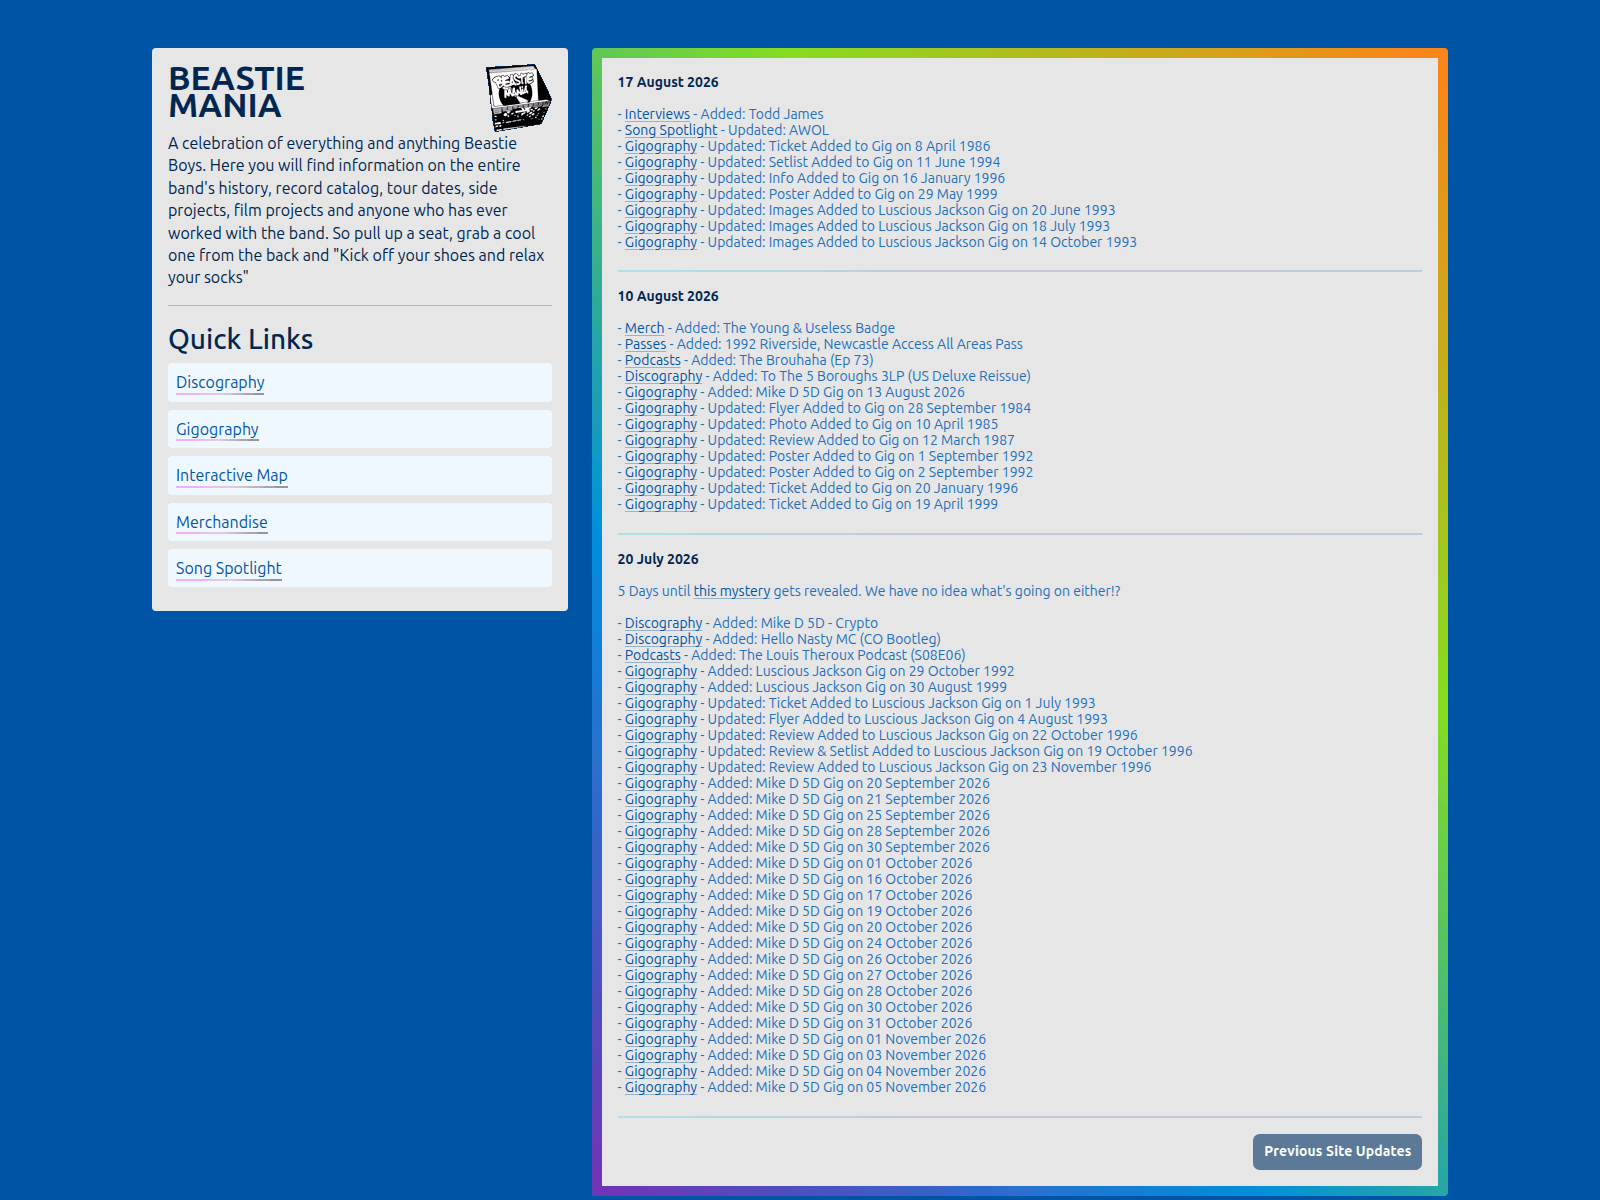Open Gigography link for 17 October 2026 gig
This screenshot has height=1200, width=1600.
click(661, 895)
